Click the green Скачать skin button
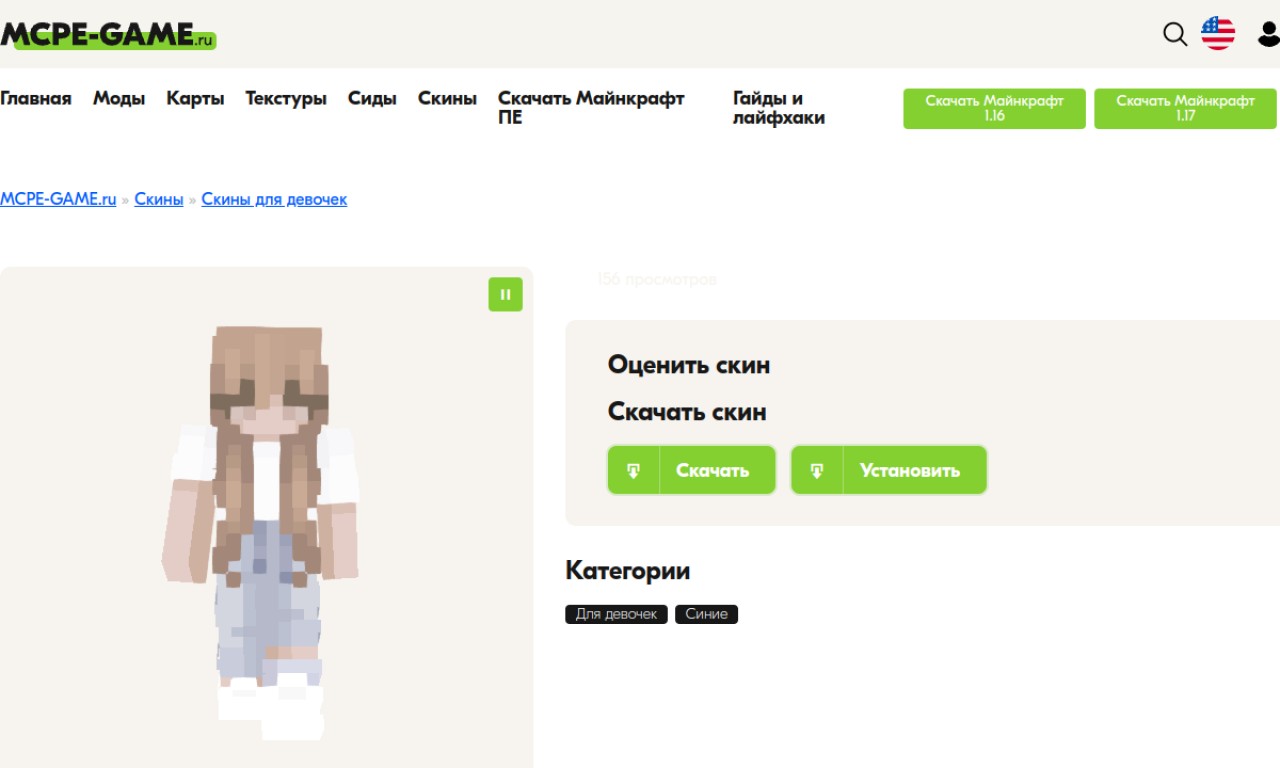Viewport: 1280px width, 768px height. (x=692, y=470)
